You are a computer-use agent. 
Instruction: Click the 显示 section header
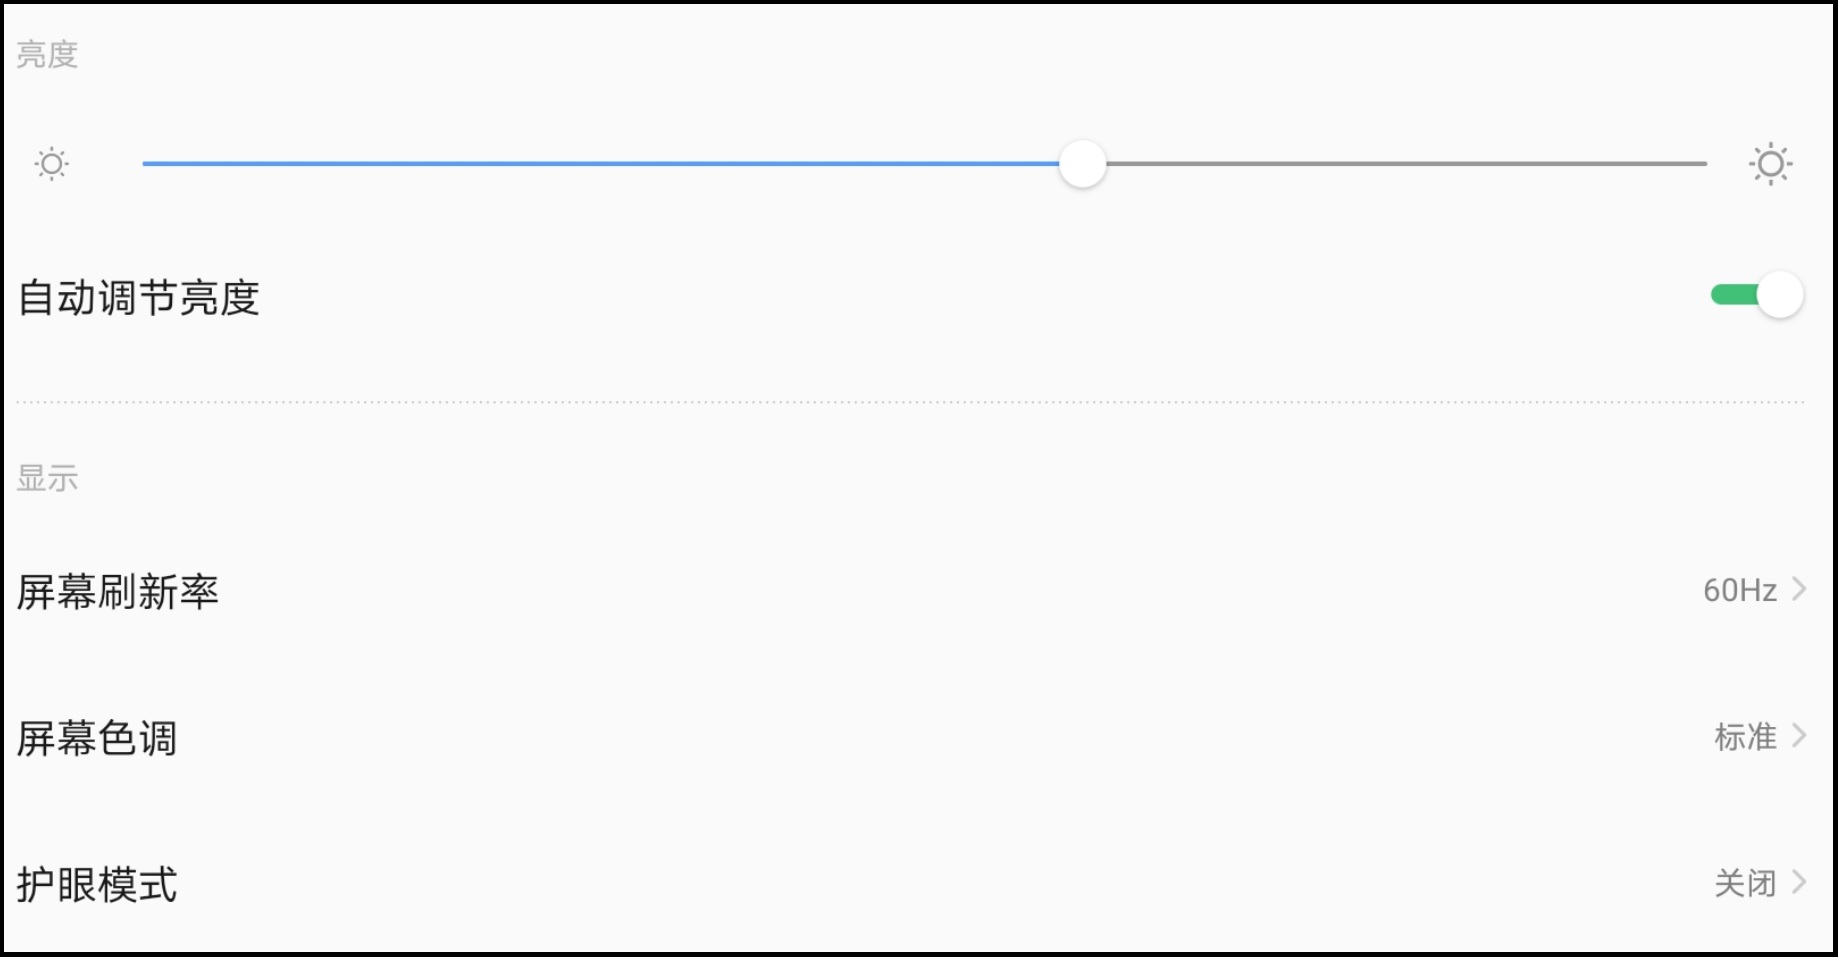[47, 478]
